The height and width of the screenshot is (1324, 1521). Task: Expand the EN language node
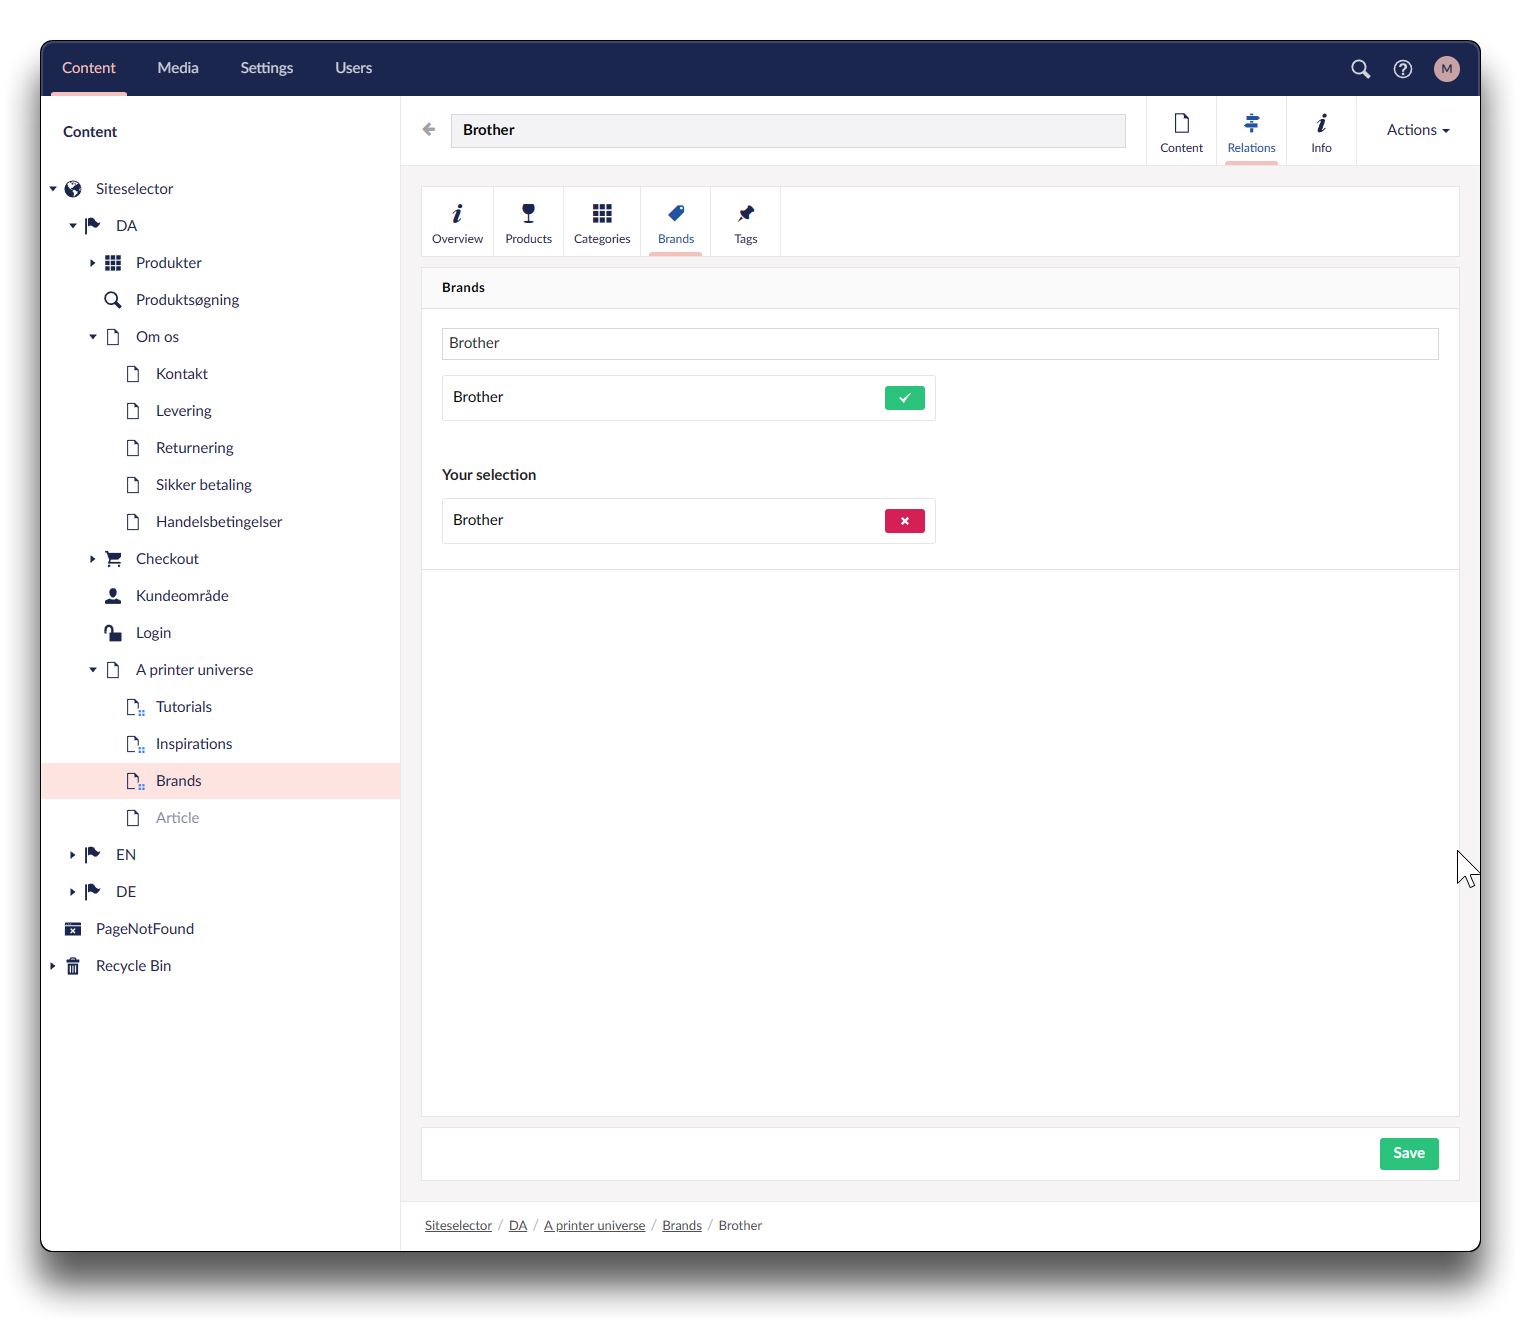tap(73, 855)
